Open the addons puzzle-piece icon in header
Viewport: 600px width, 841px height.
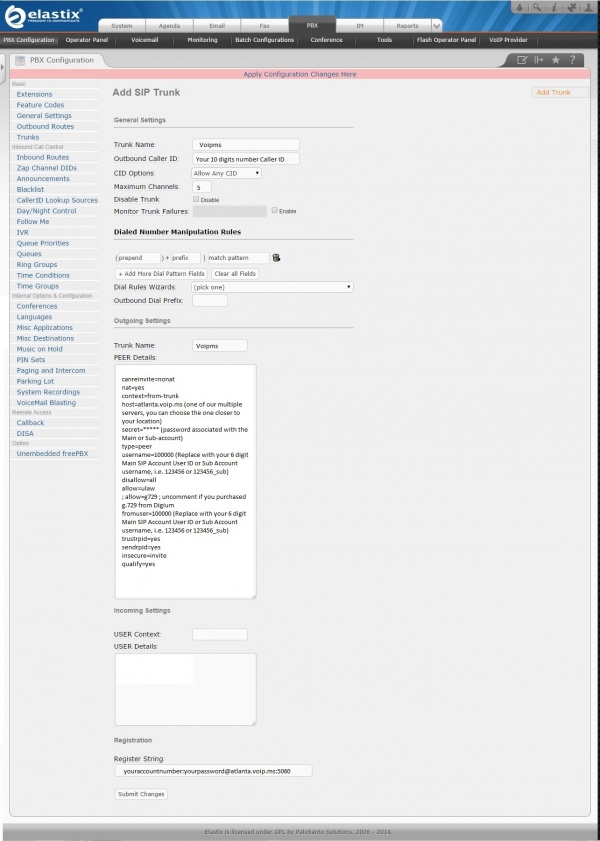click(x=572, y=8)
